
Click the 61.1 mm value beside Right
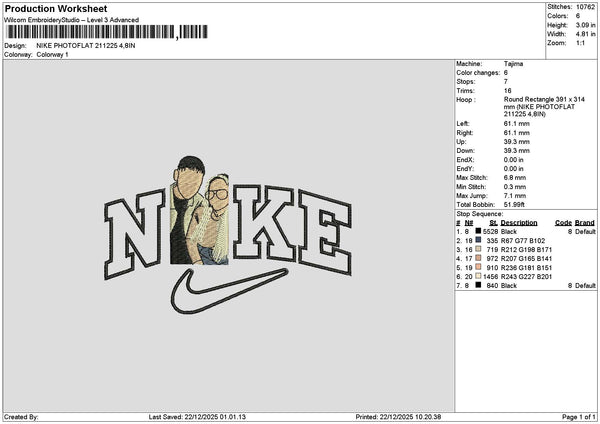pos(517,133)
